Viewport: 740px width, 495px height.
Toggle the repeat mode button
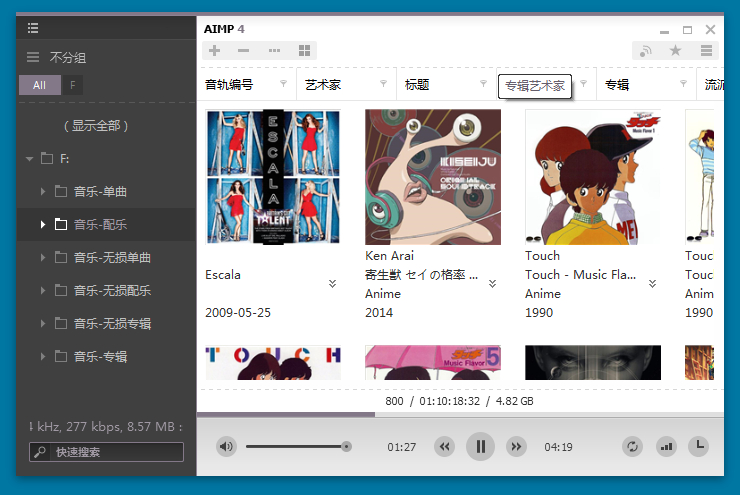coord(632,446)
